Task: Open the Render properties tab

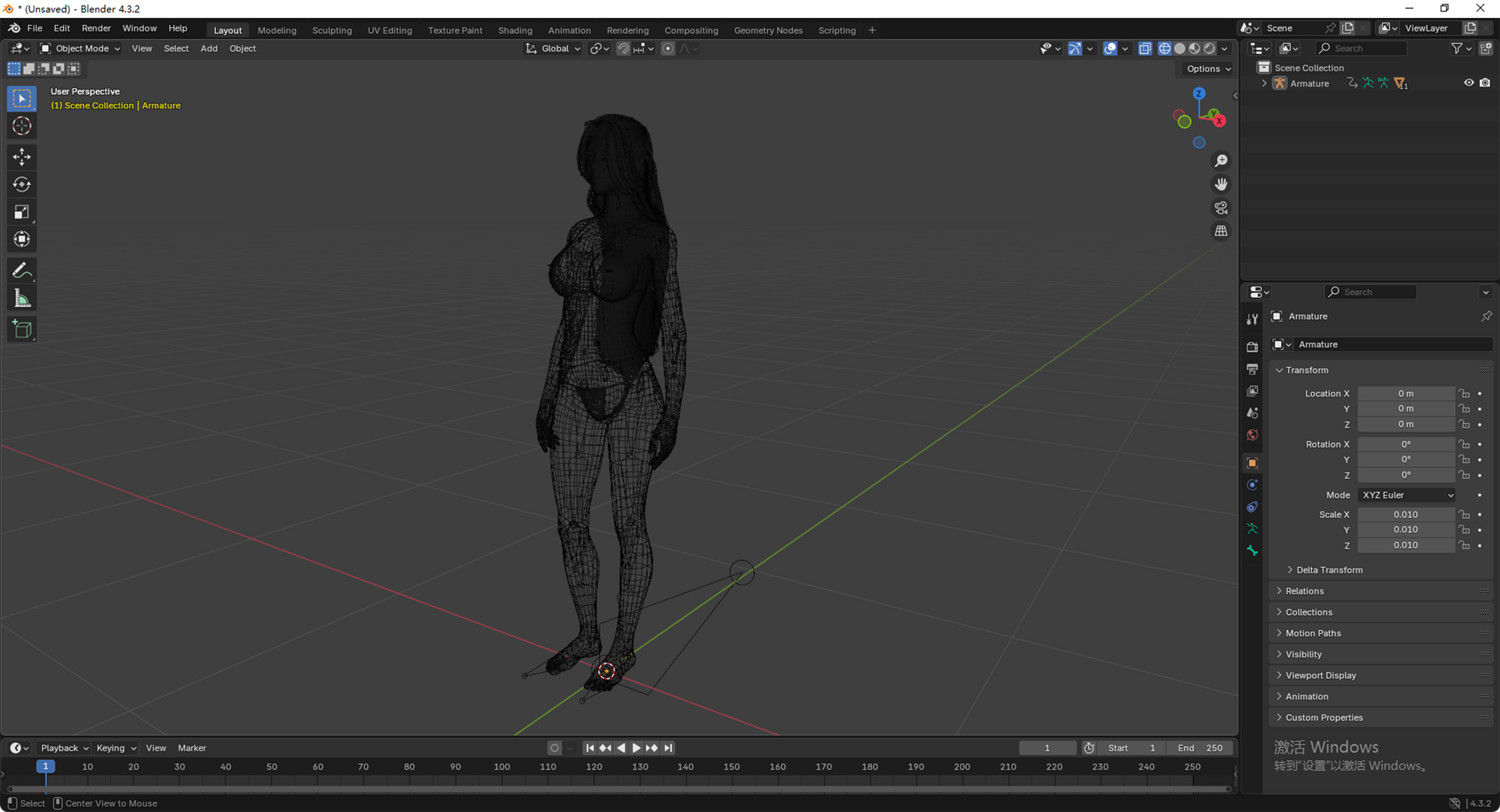Action: point(1252,347)
